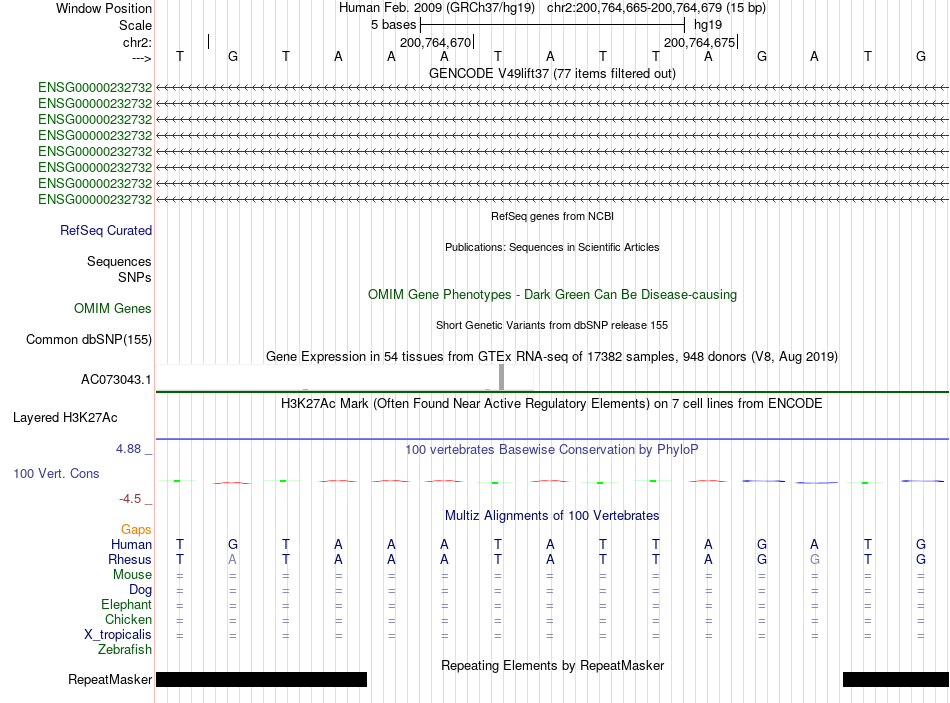This screenshot has width=950, height=703.
Task: Click the Common dbSNP(155) track label
Action: 88,339
